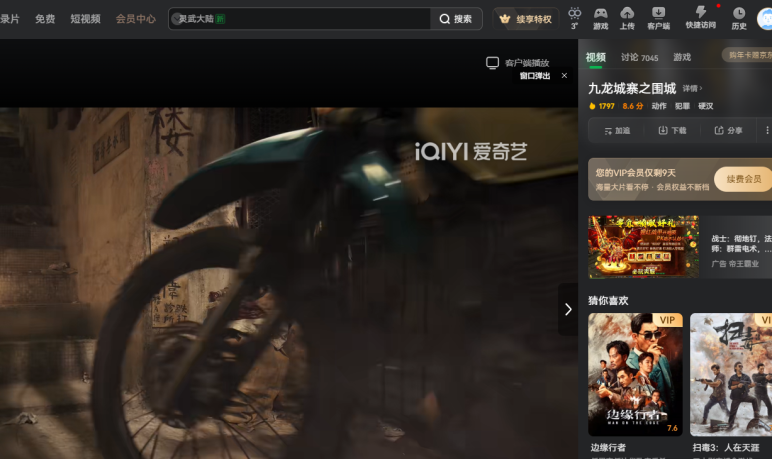
Task: Click the 分享 share button
Action: coord(728,131)
